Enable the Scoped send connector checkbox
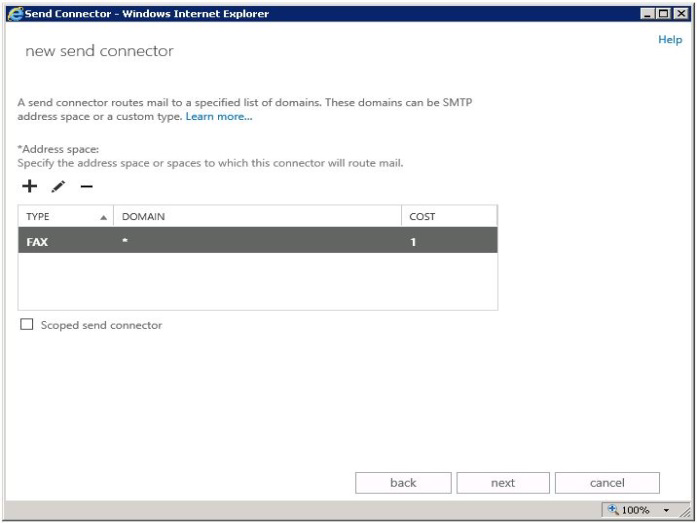The width and height of the screenshot is (697, 523). click(27, 325)
